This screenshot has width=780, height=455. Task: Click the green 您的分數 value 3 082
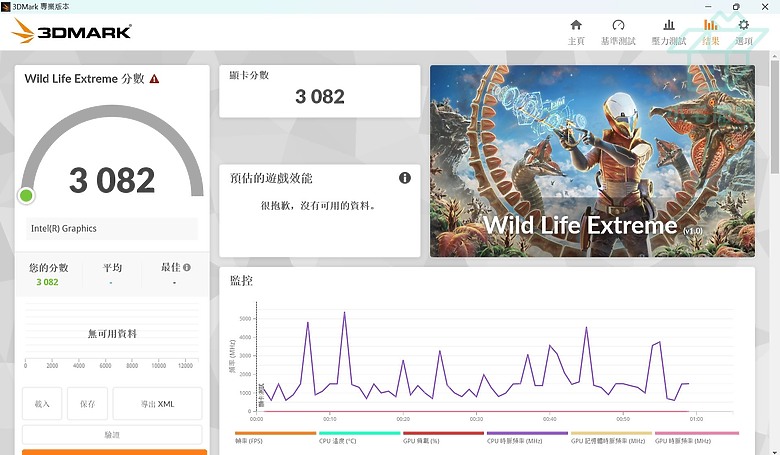click(x=47, y=282)
